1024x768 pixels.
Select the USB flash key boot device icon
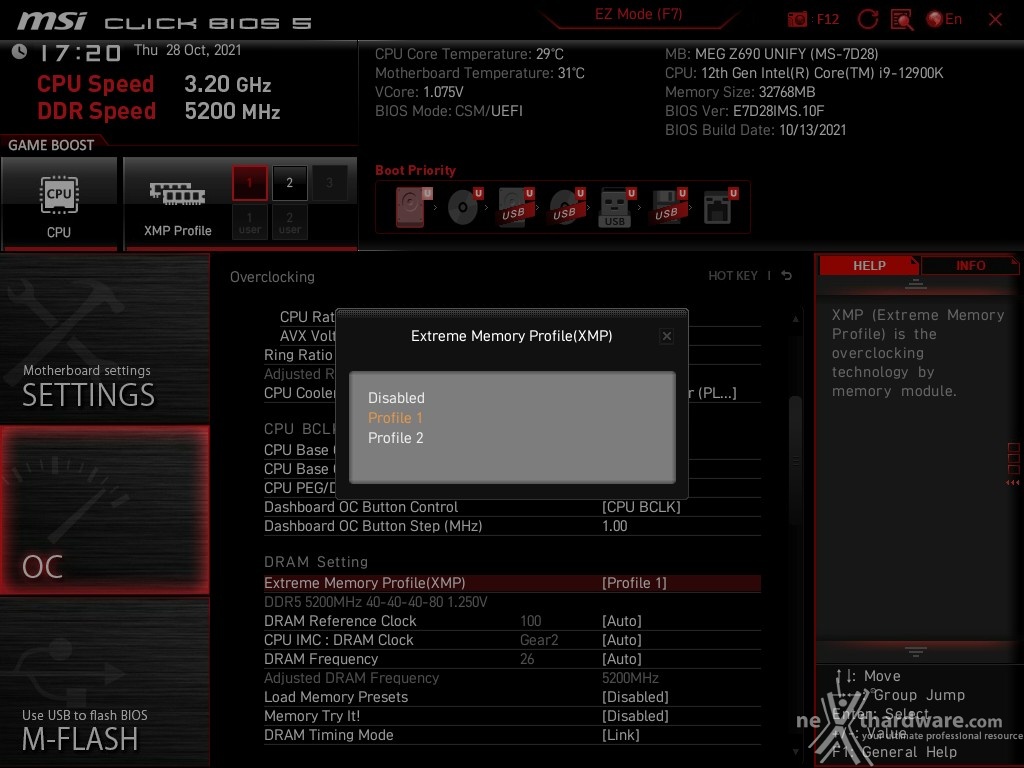pyautogui.click(x=616, y=207)
